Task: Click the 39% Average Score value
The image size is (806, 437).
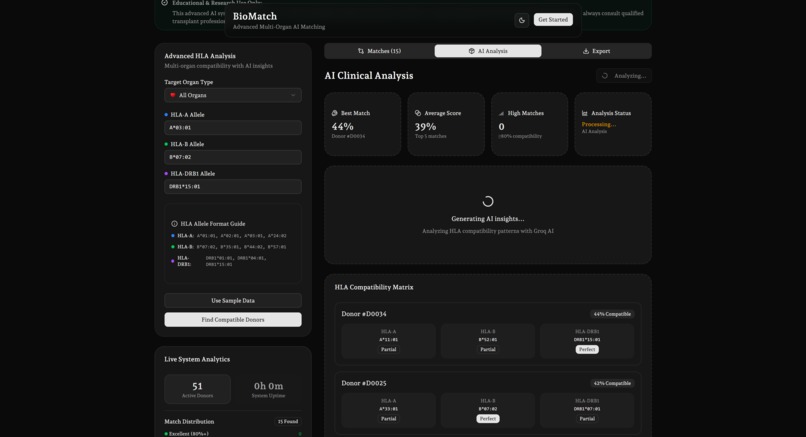Action: (426, 126)
